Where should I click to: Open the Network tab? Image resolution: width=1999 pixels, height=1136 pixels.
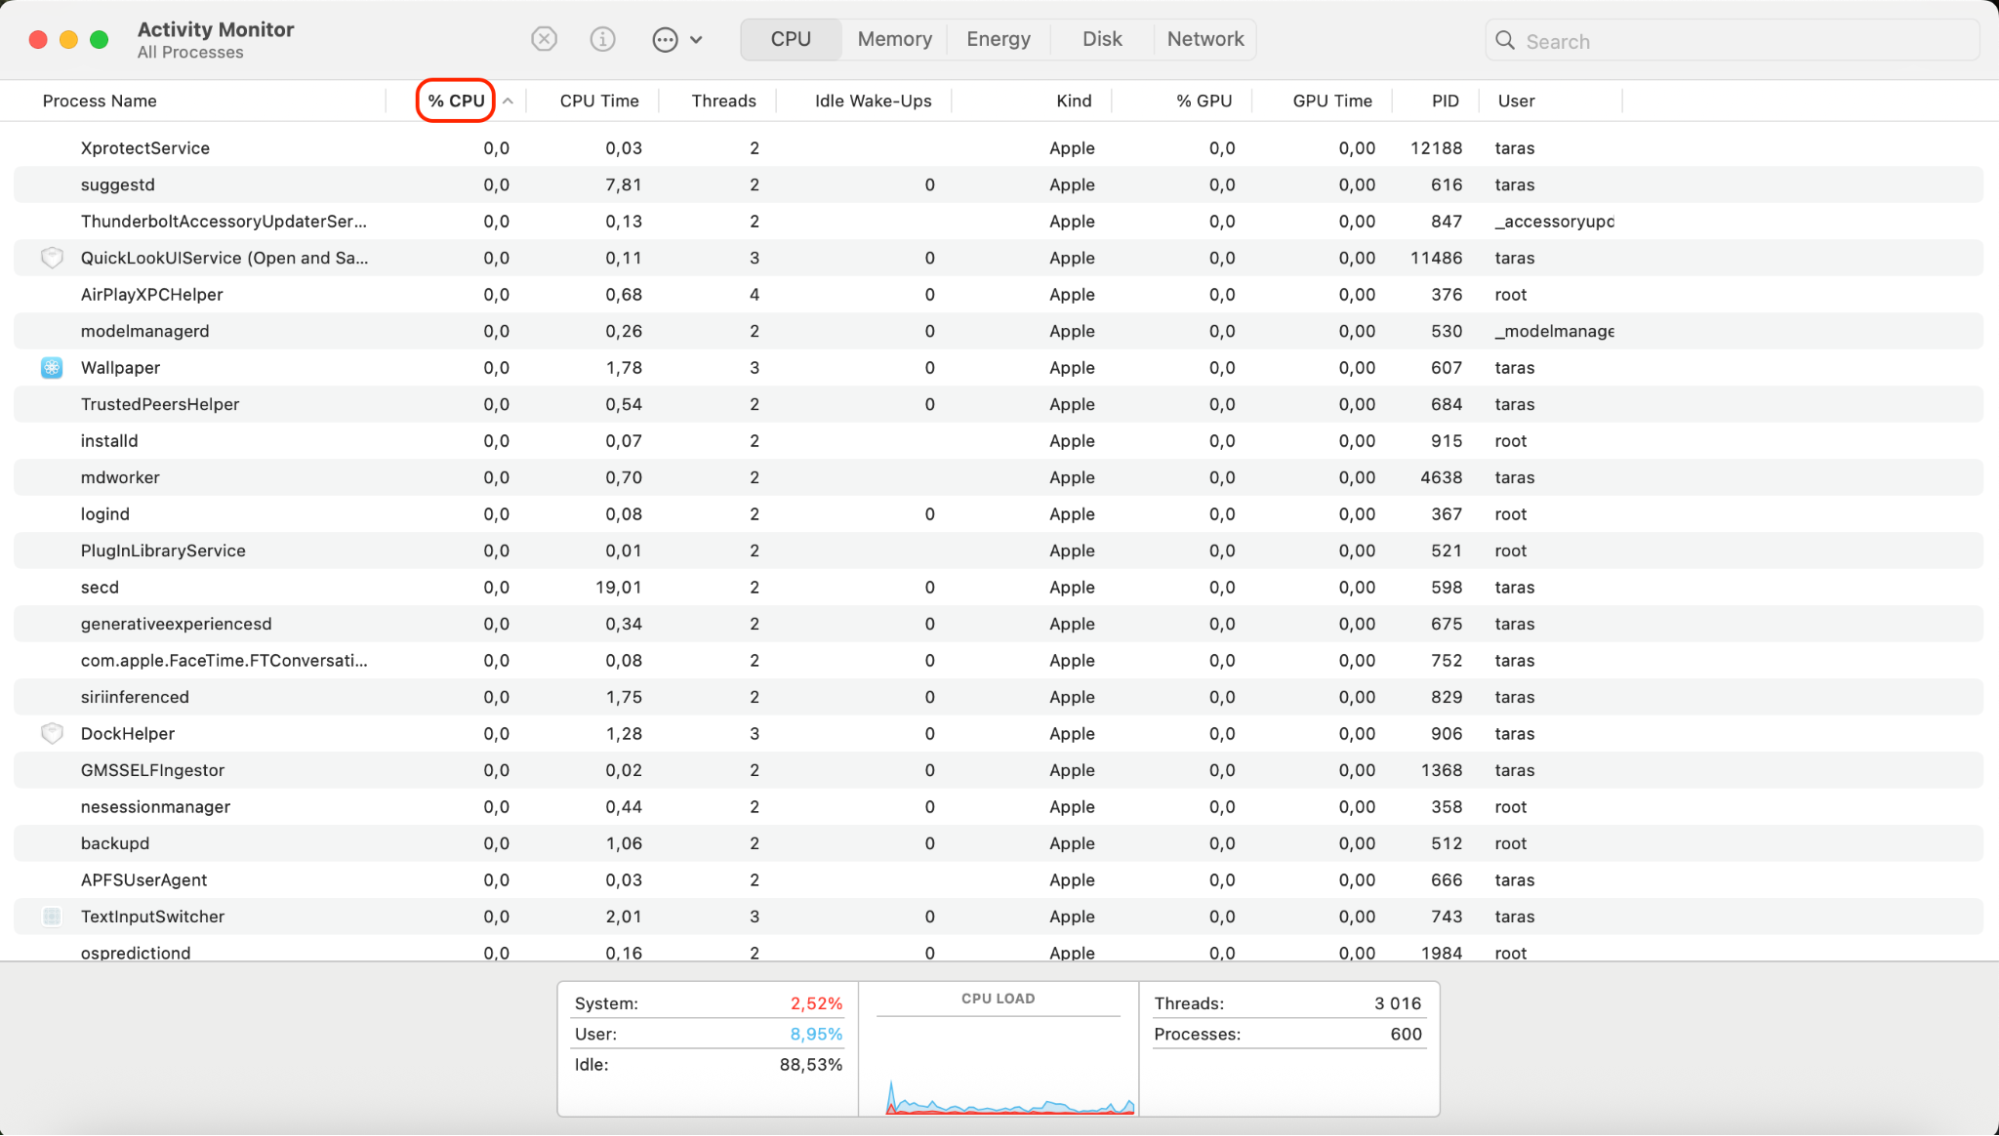(1205, 39)
